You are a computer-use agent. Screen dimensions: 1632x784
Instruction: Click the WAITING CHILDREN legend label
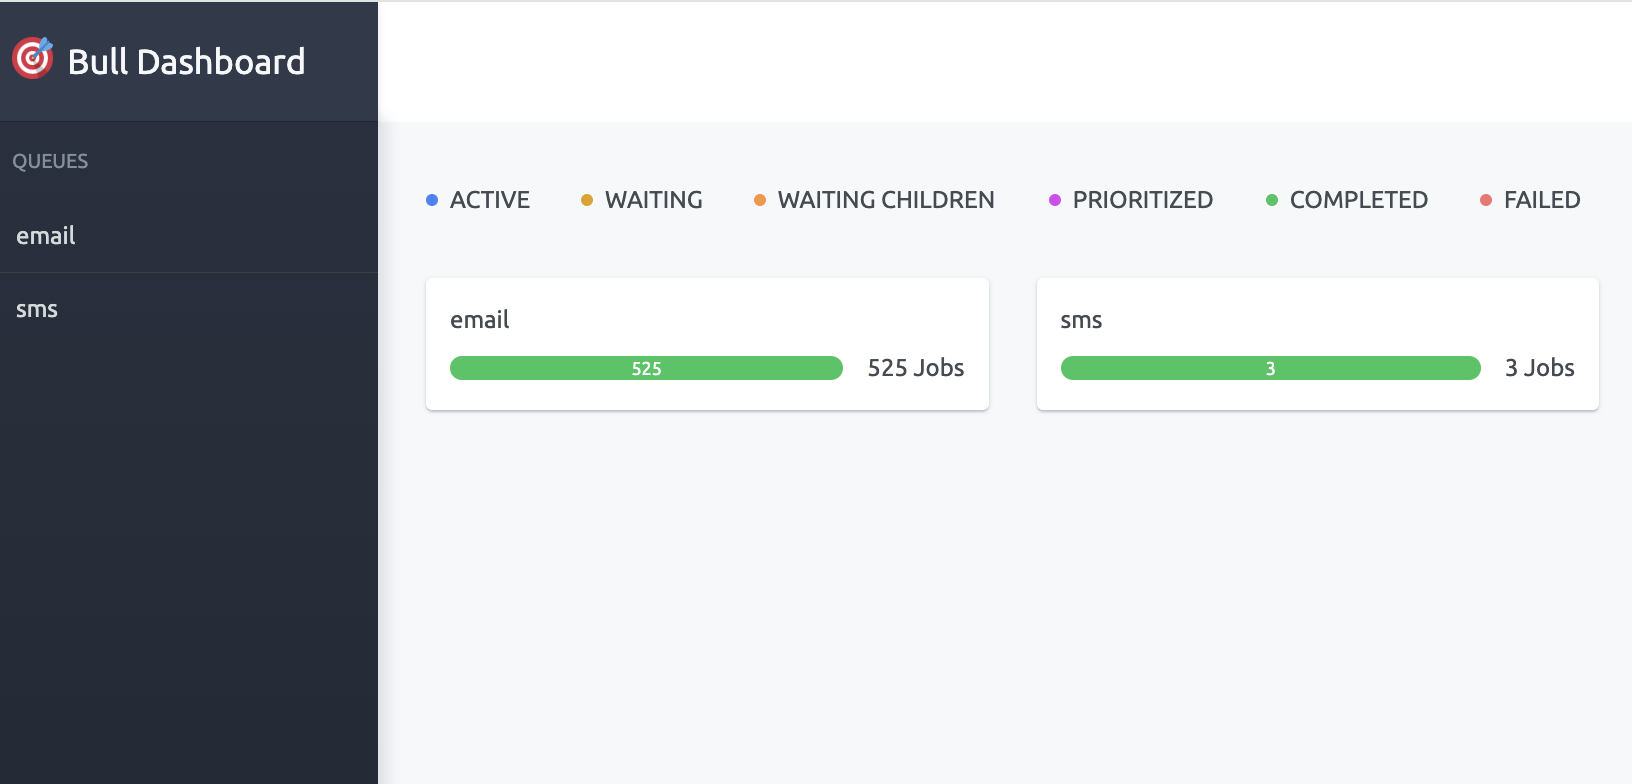[x=886, y=200]
